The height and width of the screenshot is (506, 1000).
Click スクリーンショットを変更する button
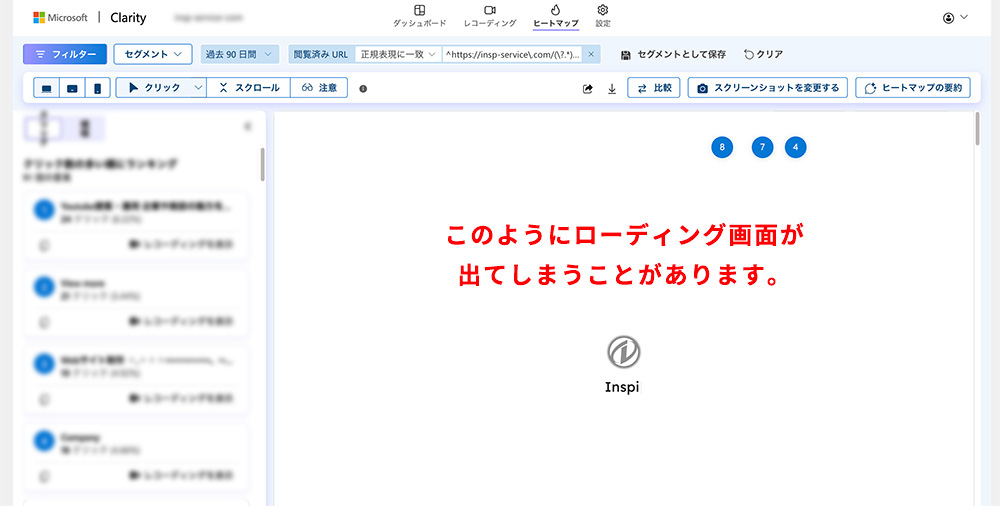click(x=768, y=88)
